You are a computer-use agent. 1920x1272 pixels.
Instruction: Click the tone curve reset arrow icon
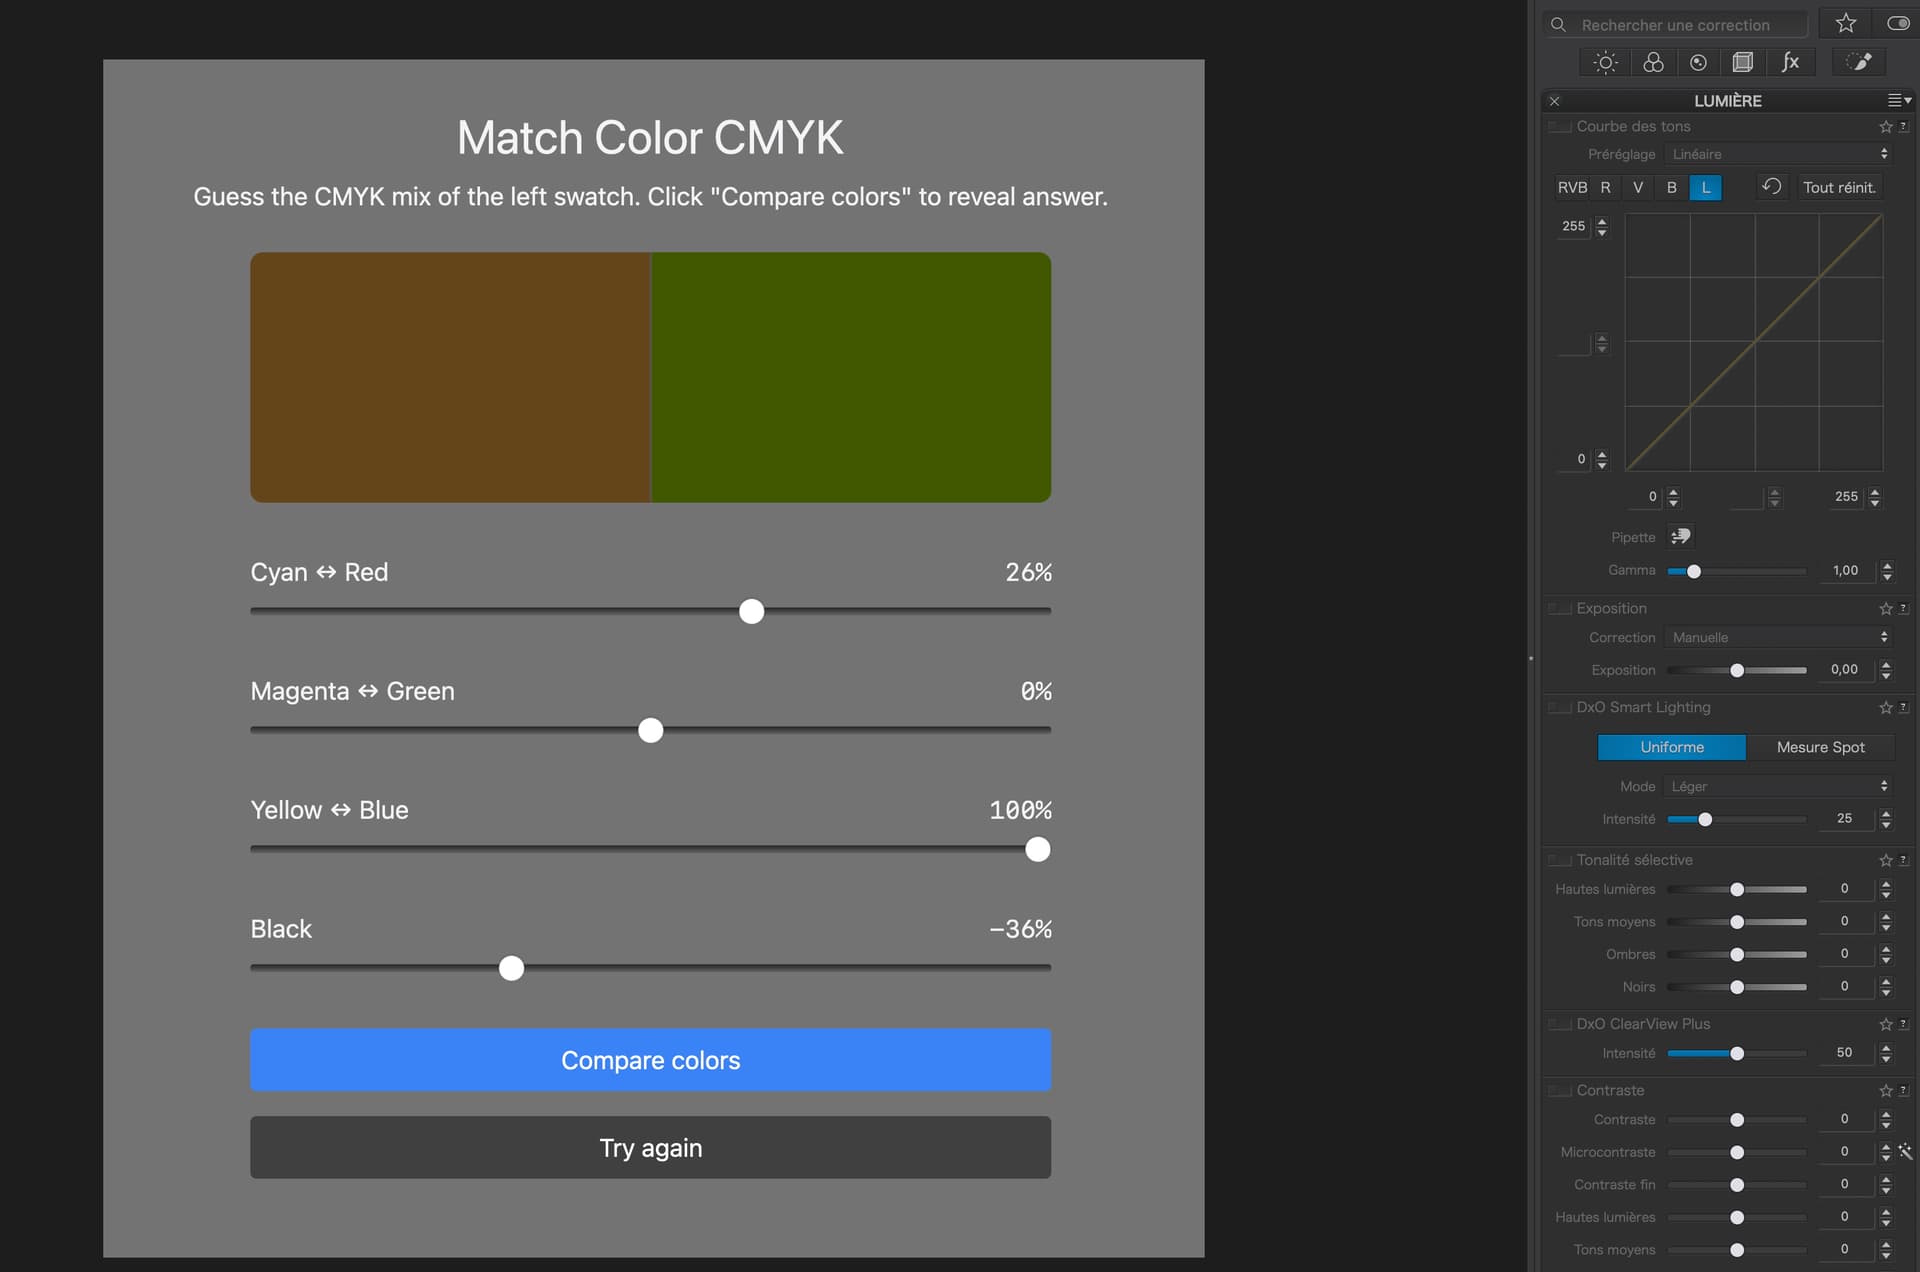pos(1771,187)
